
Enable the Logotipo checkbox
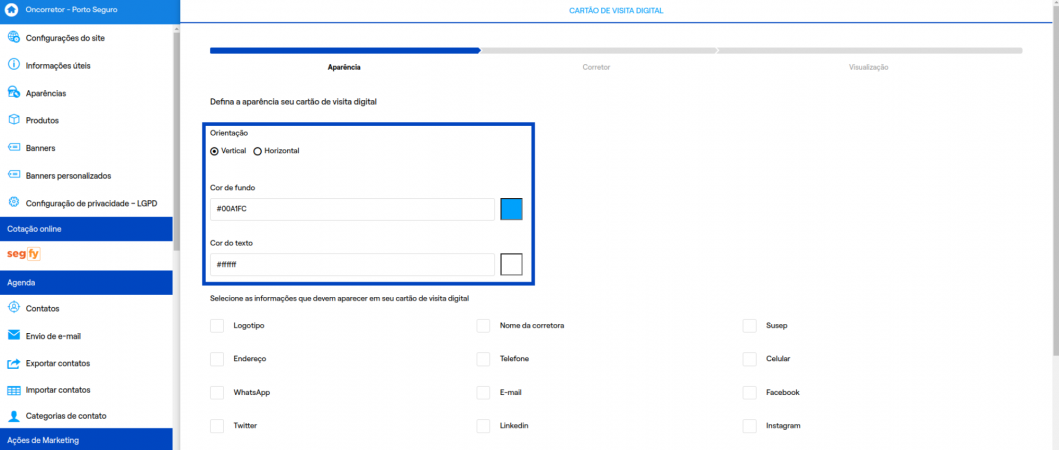pyautogui.click(x=217, y=326)
